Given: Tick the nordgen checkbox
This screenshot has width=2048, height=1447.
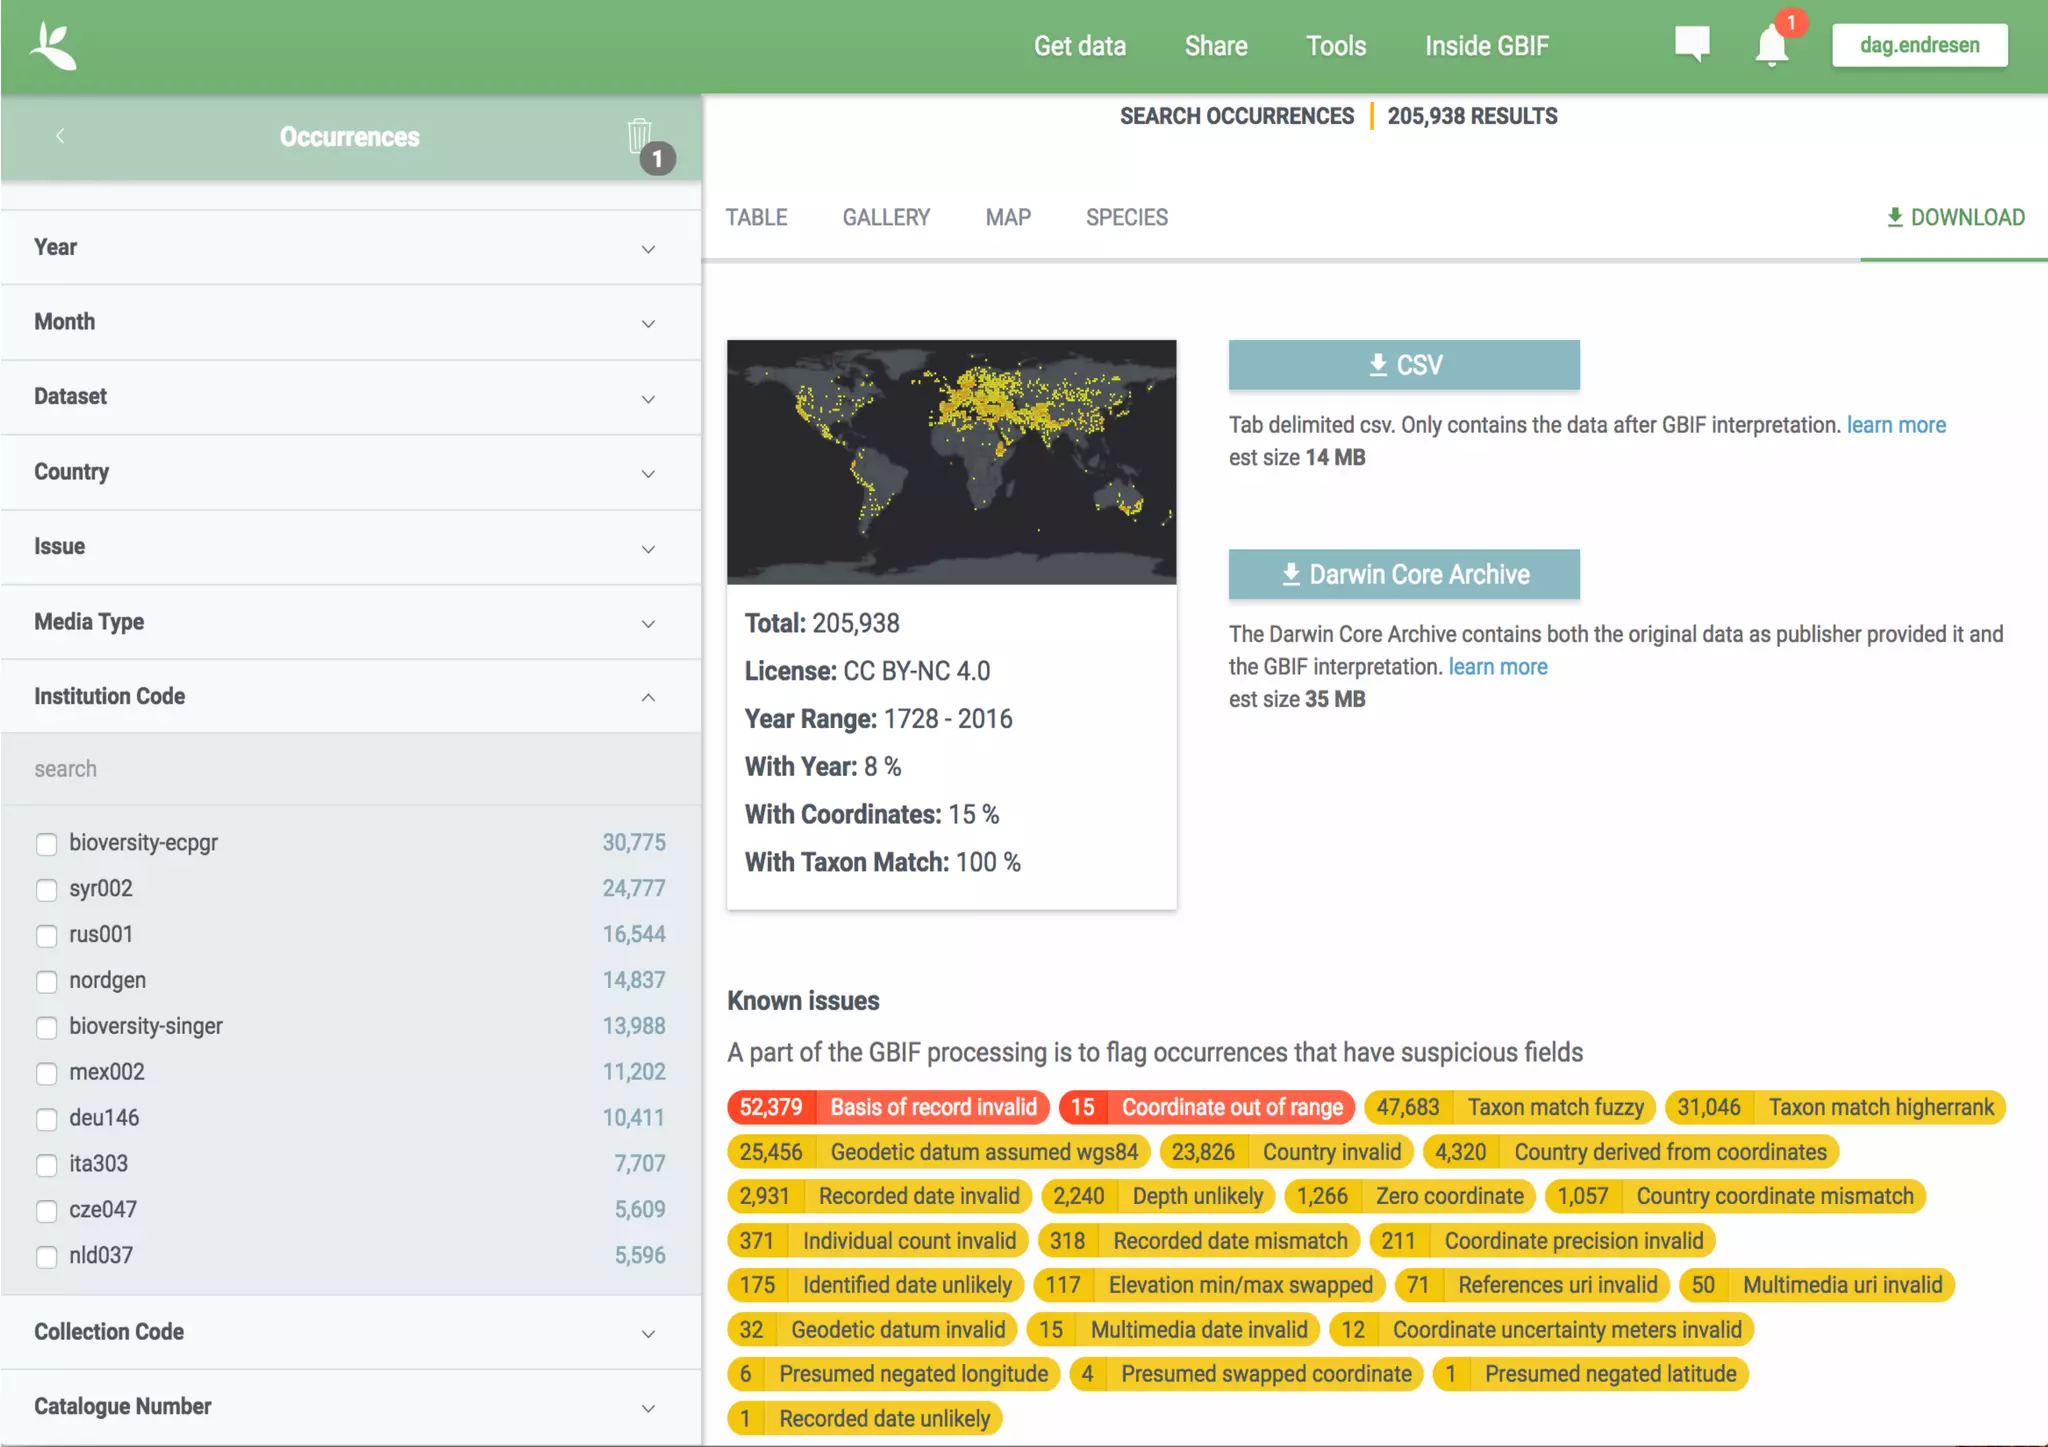Looking at the screenshot, I should click(x=46, y=981).
